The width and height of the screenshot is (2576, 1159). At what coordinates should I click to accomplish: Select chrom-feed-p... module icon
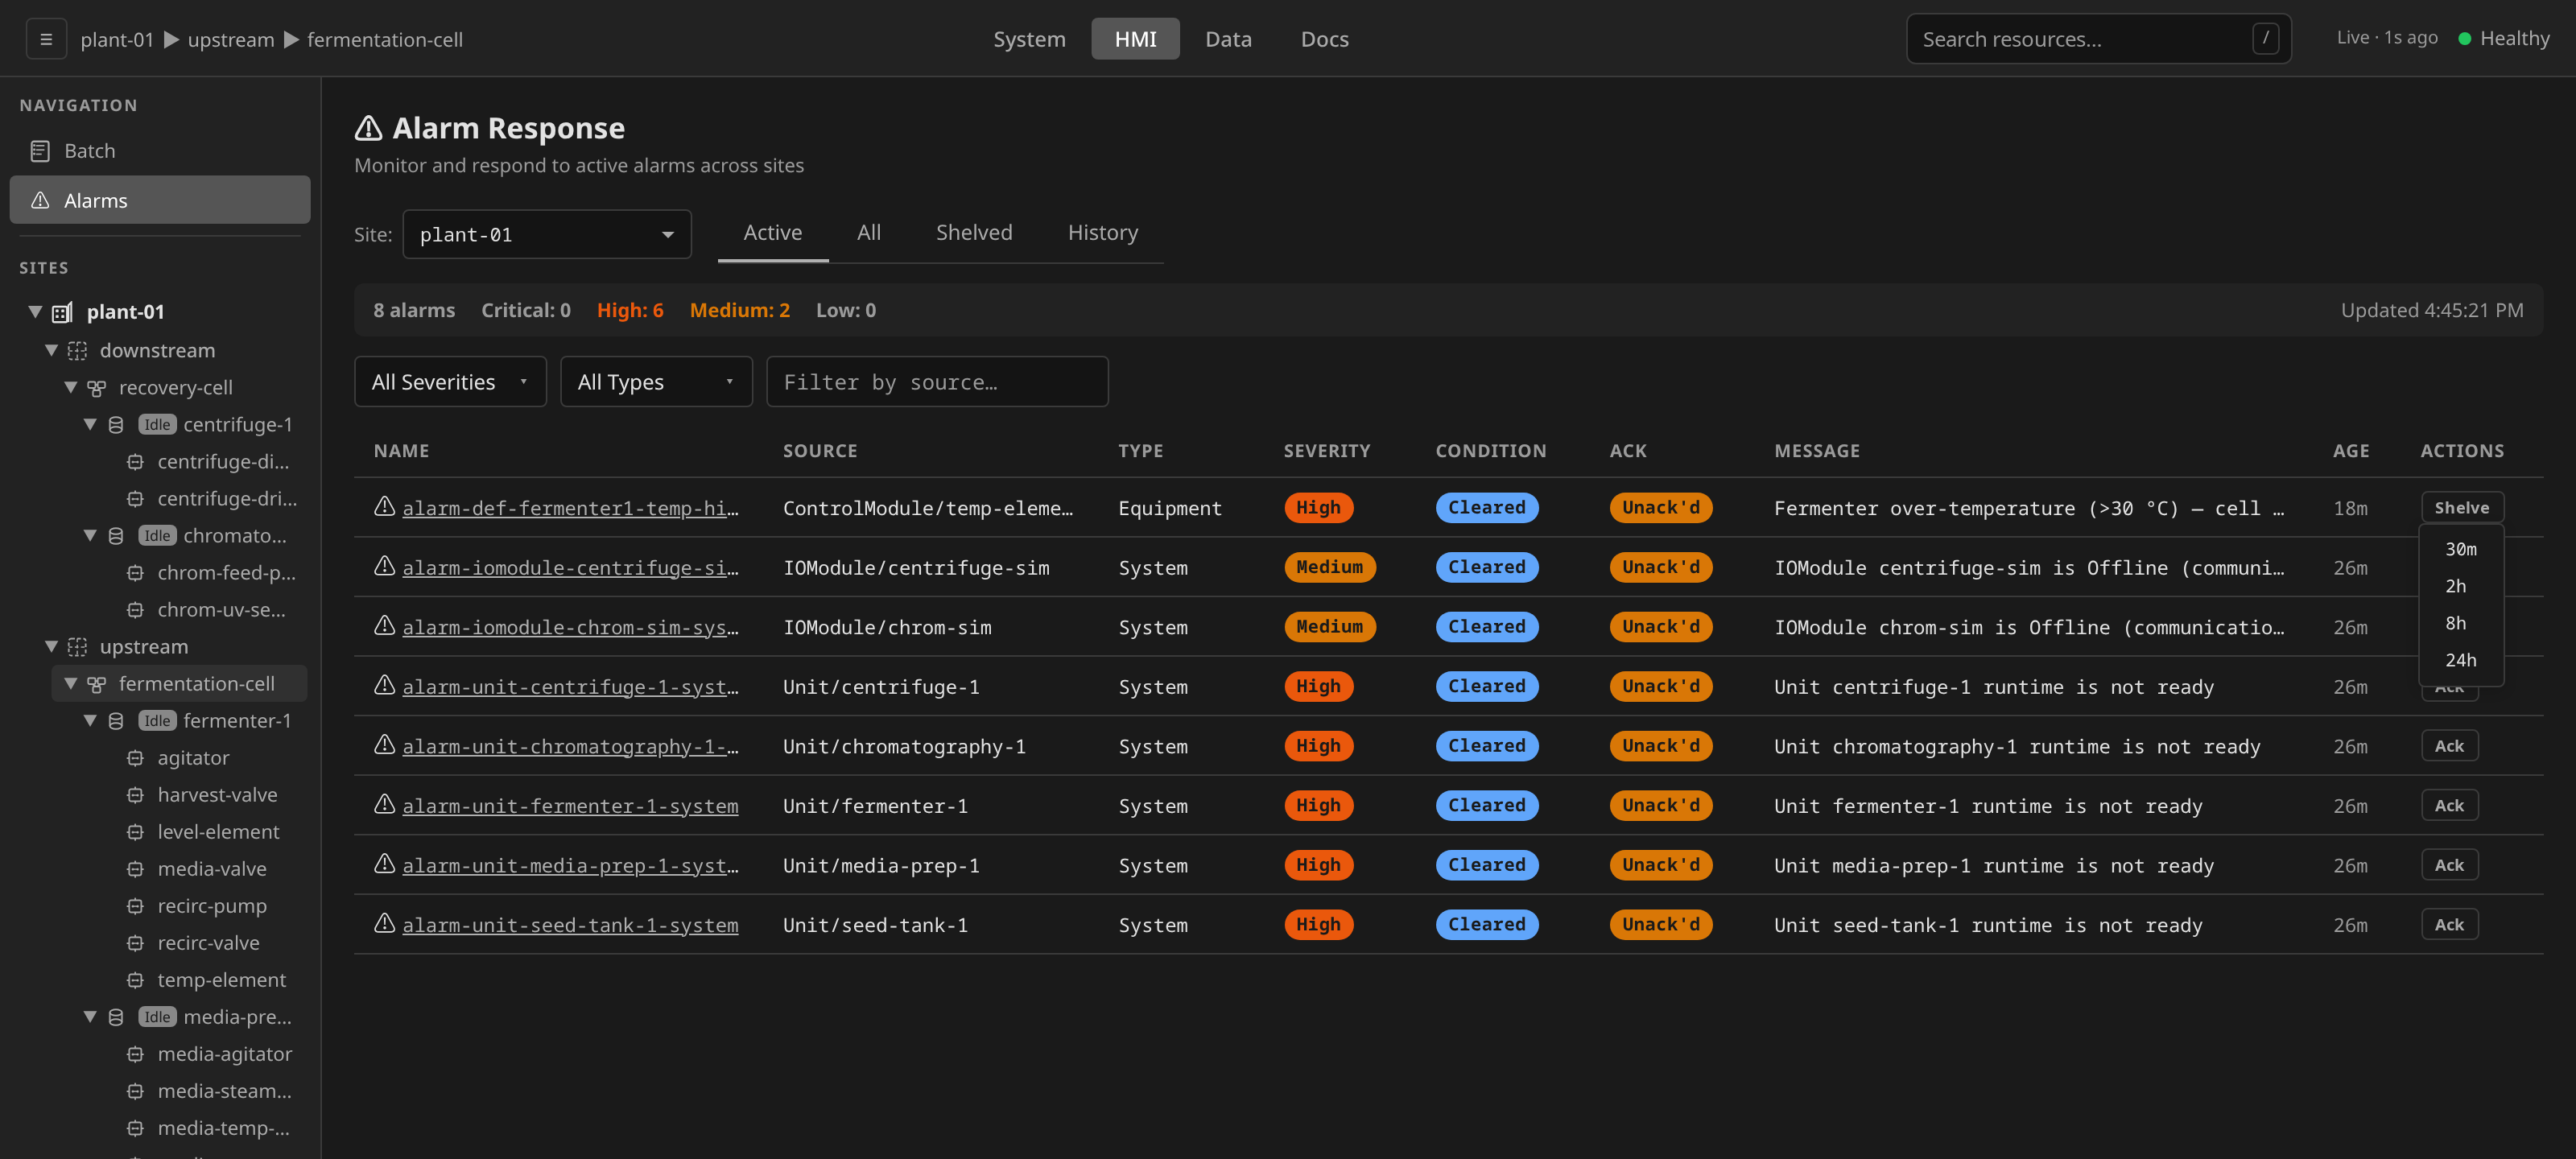[x=135, y=572]
